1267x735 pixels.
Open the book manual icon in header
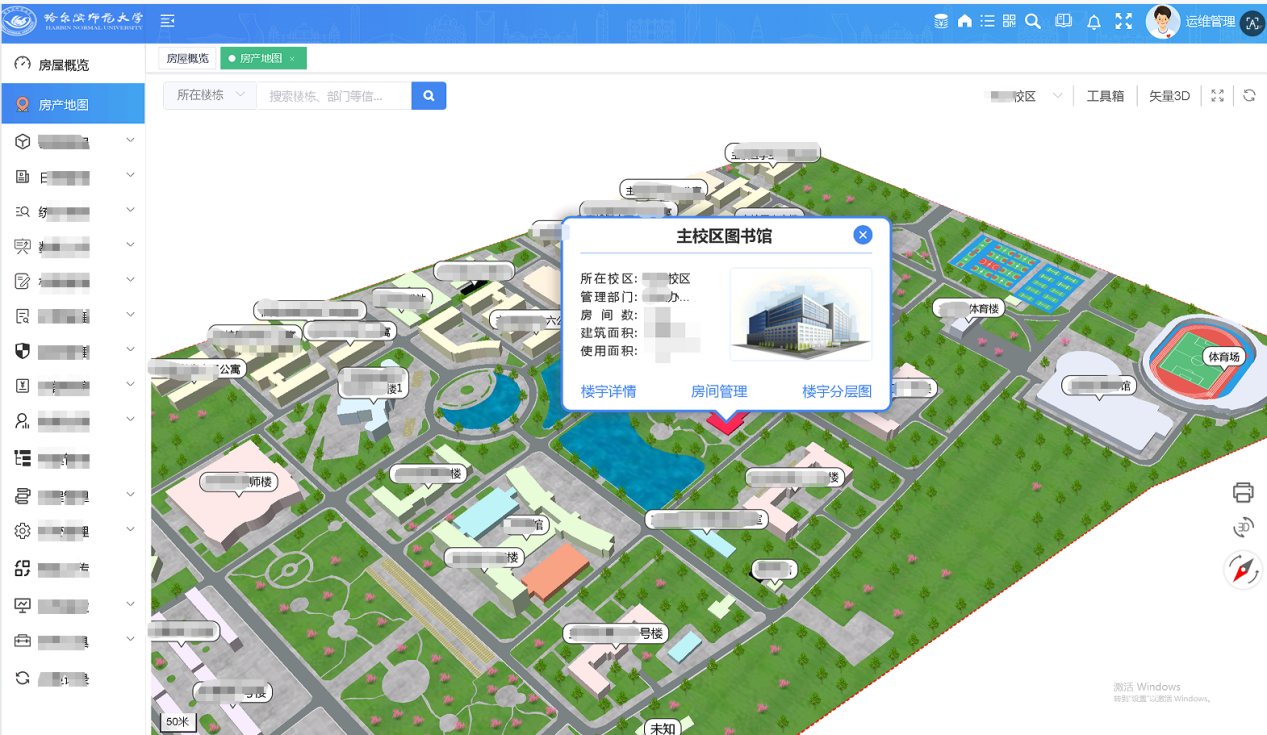tap(1063, 21)
